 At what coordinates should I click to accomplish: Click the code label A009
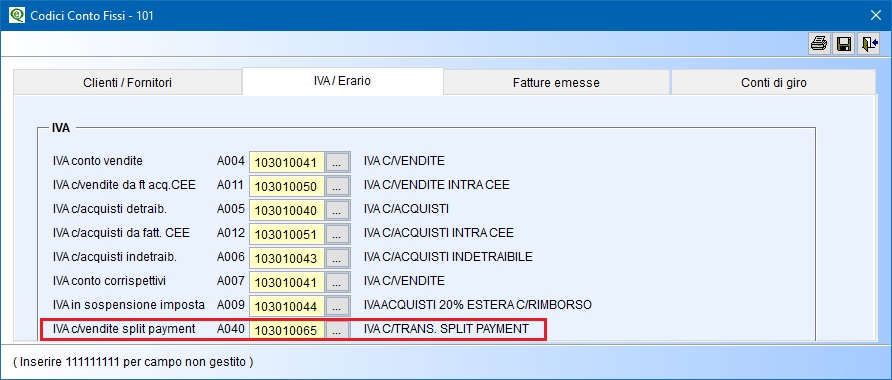pos(230,305)
